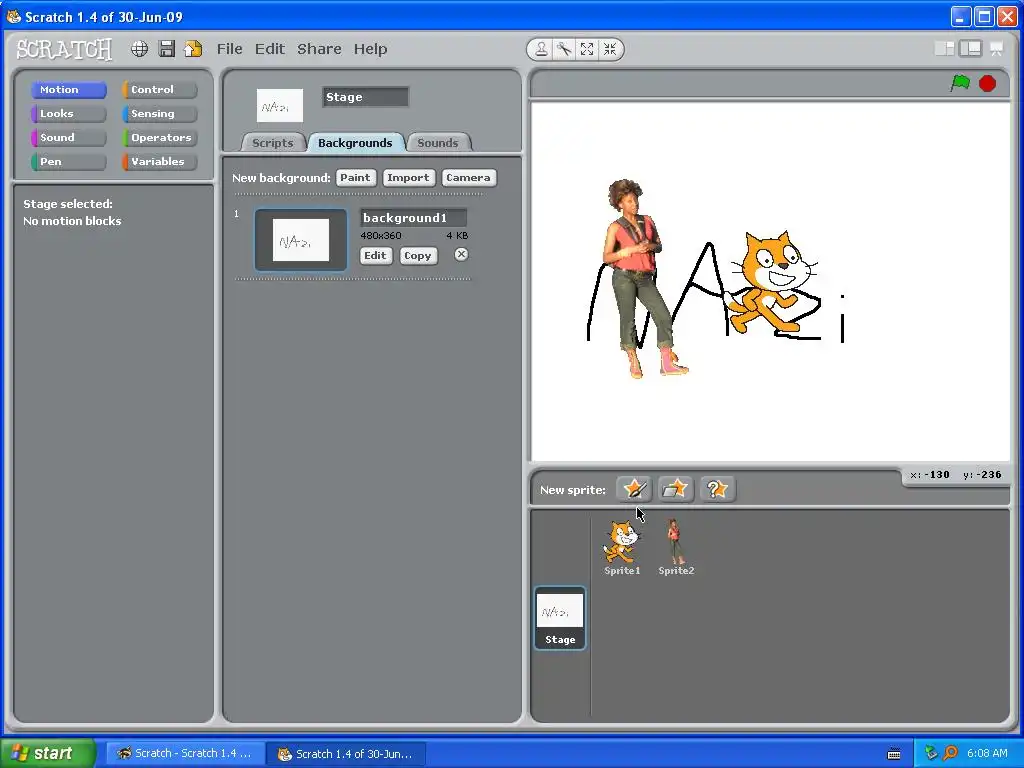Select the duplicate stamp tool
This screenshot has height=768, width=1024.
[541, 49]
